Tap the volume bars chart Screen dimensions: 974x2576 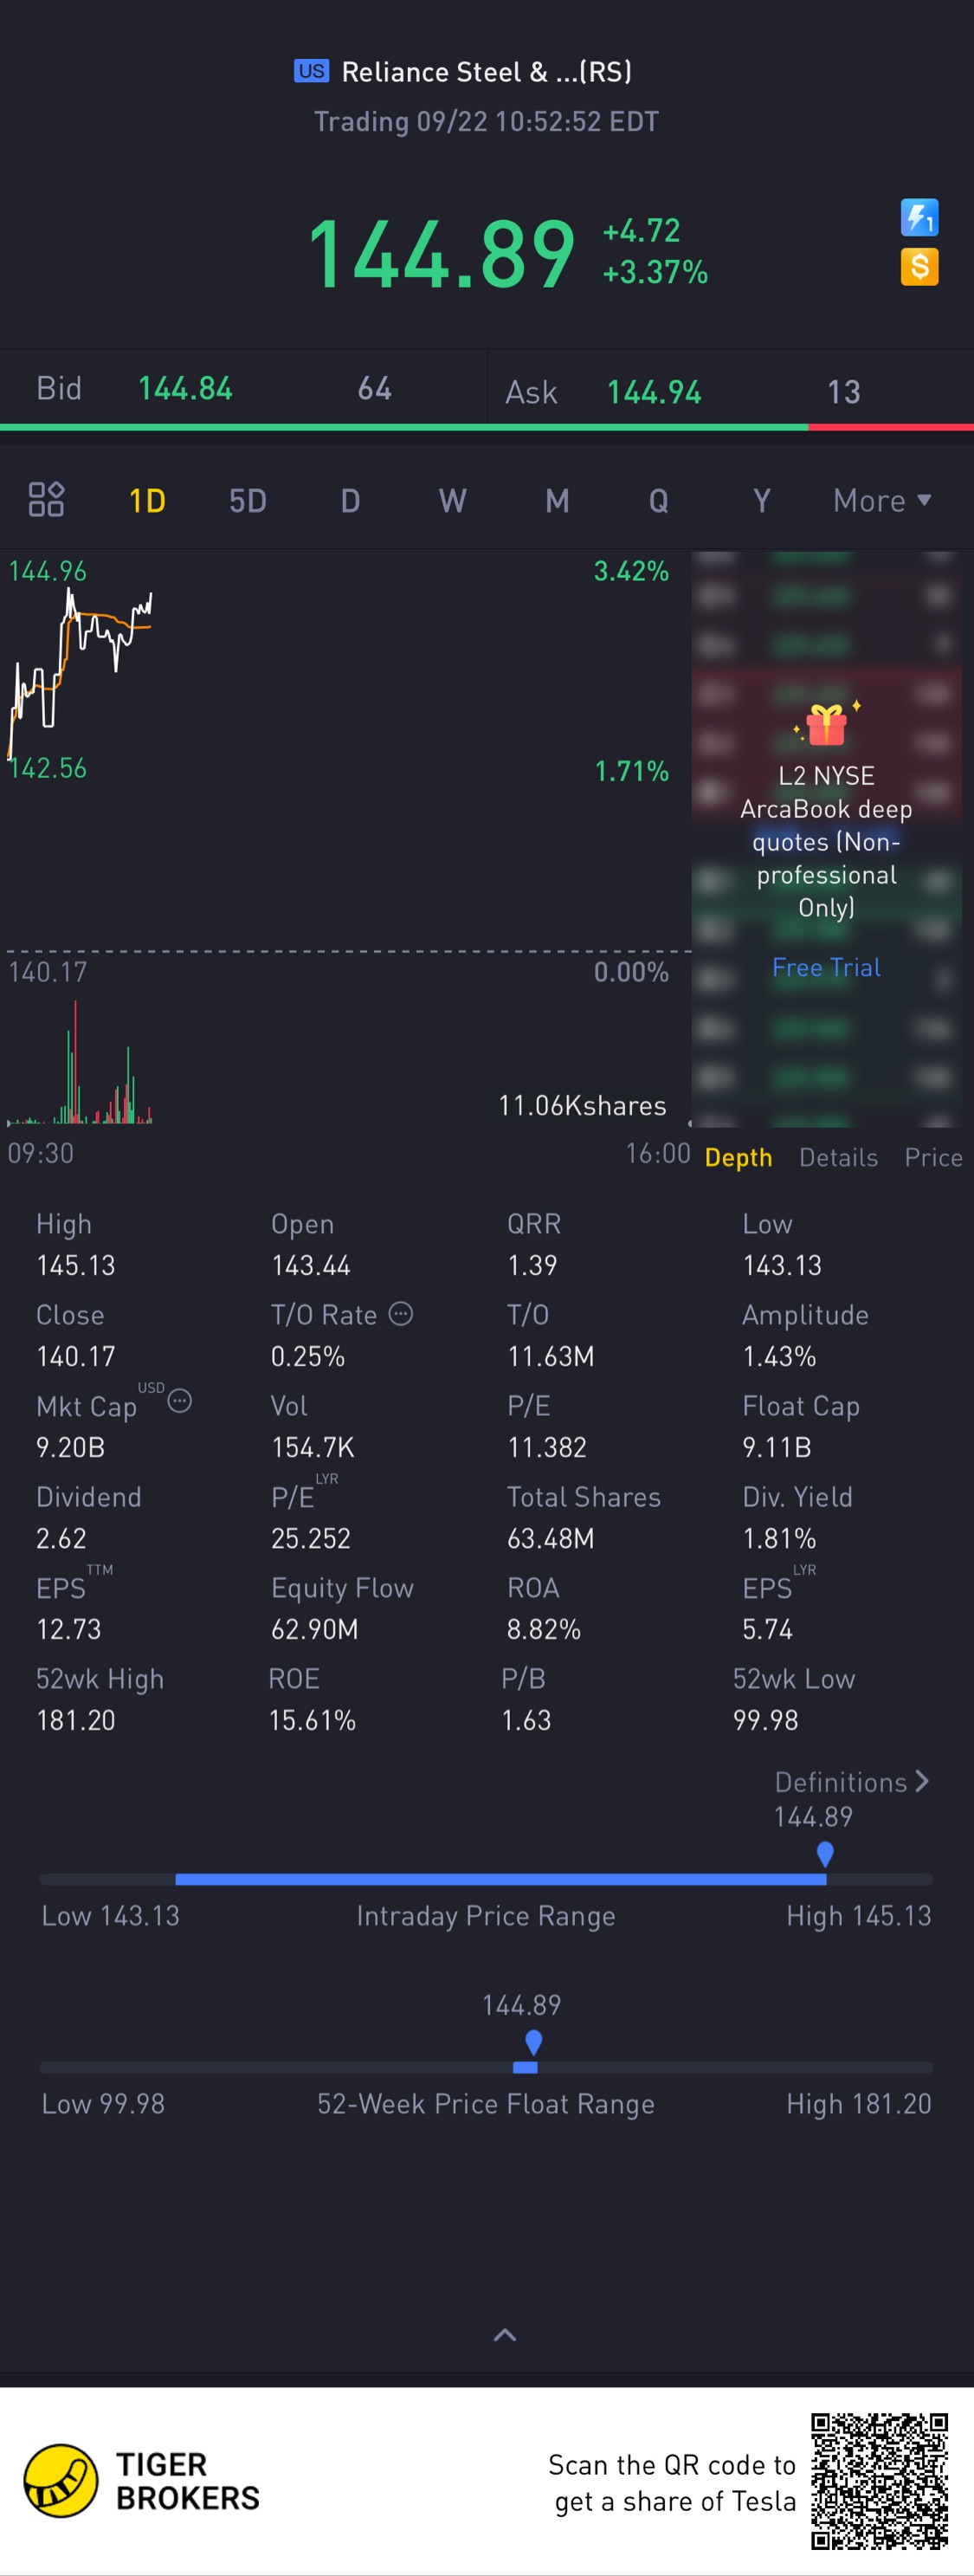[80, 1063]
